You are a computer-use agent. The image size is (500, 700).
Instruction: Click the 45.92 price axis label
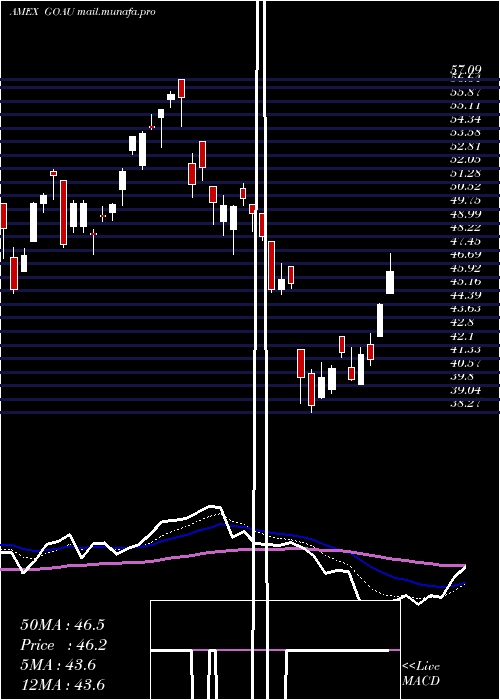(x=465, y=268)
